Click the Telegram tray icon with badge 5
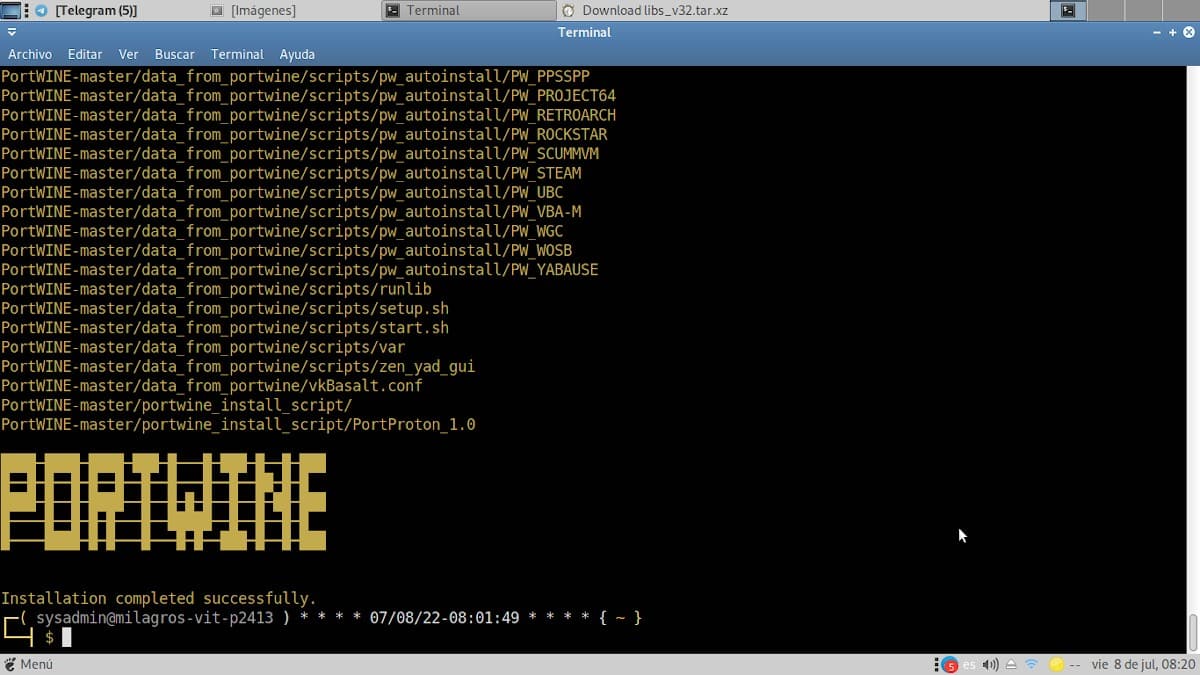Image resolution: width=1200 pixels, height=675 pixels. click(950, 665)
